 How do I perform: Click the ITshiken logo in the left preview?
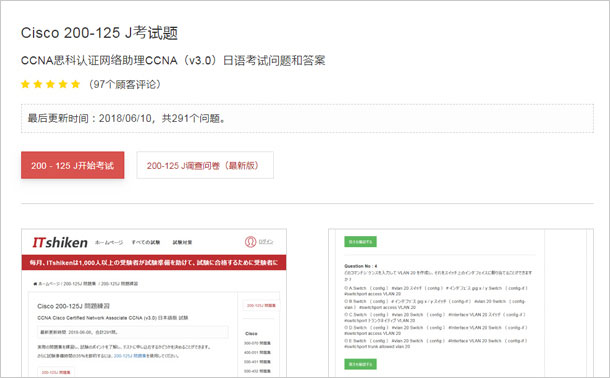point(60,243)
